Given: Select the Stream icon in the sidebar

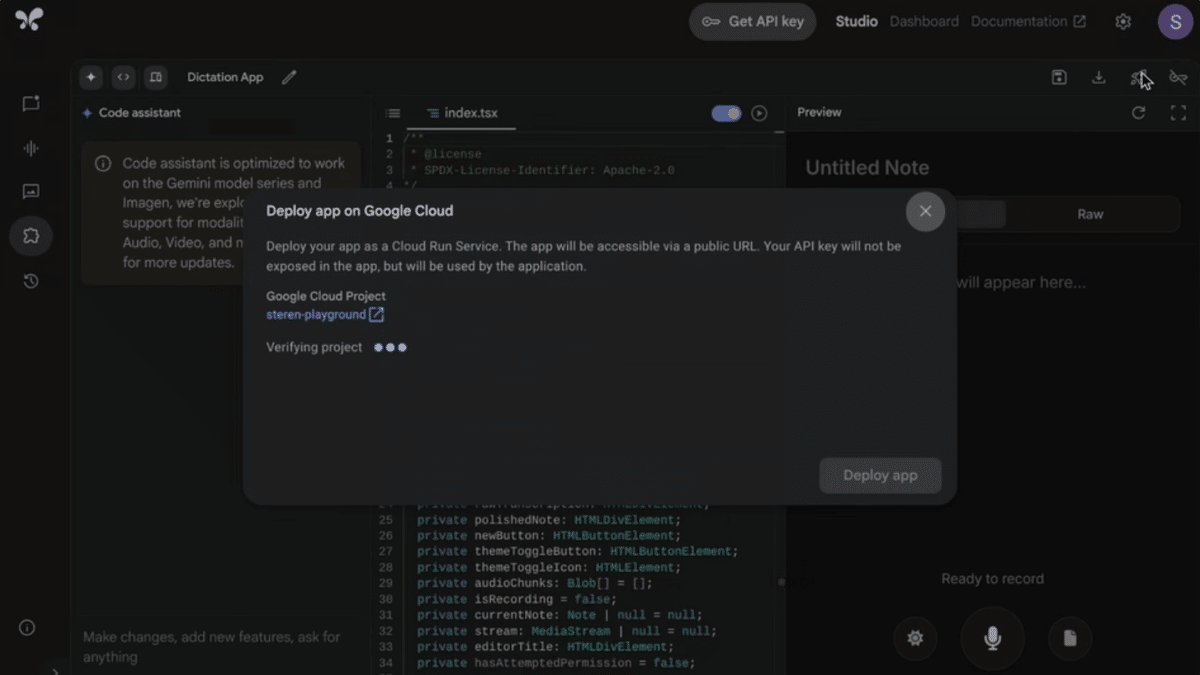Looking at the screenshot, I should coord(30,148).
